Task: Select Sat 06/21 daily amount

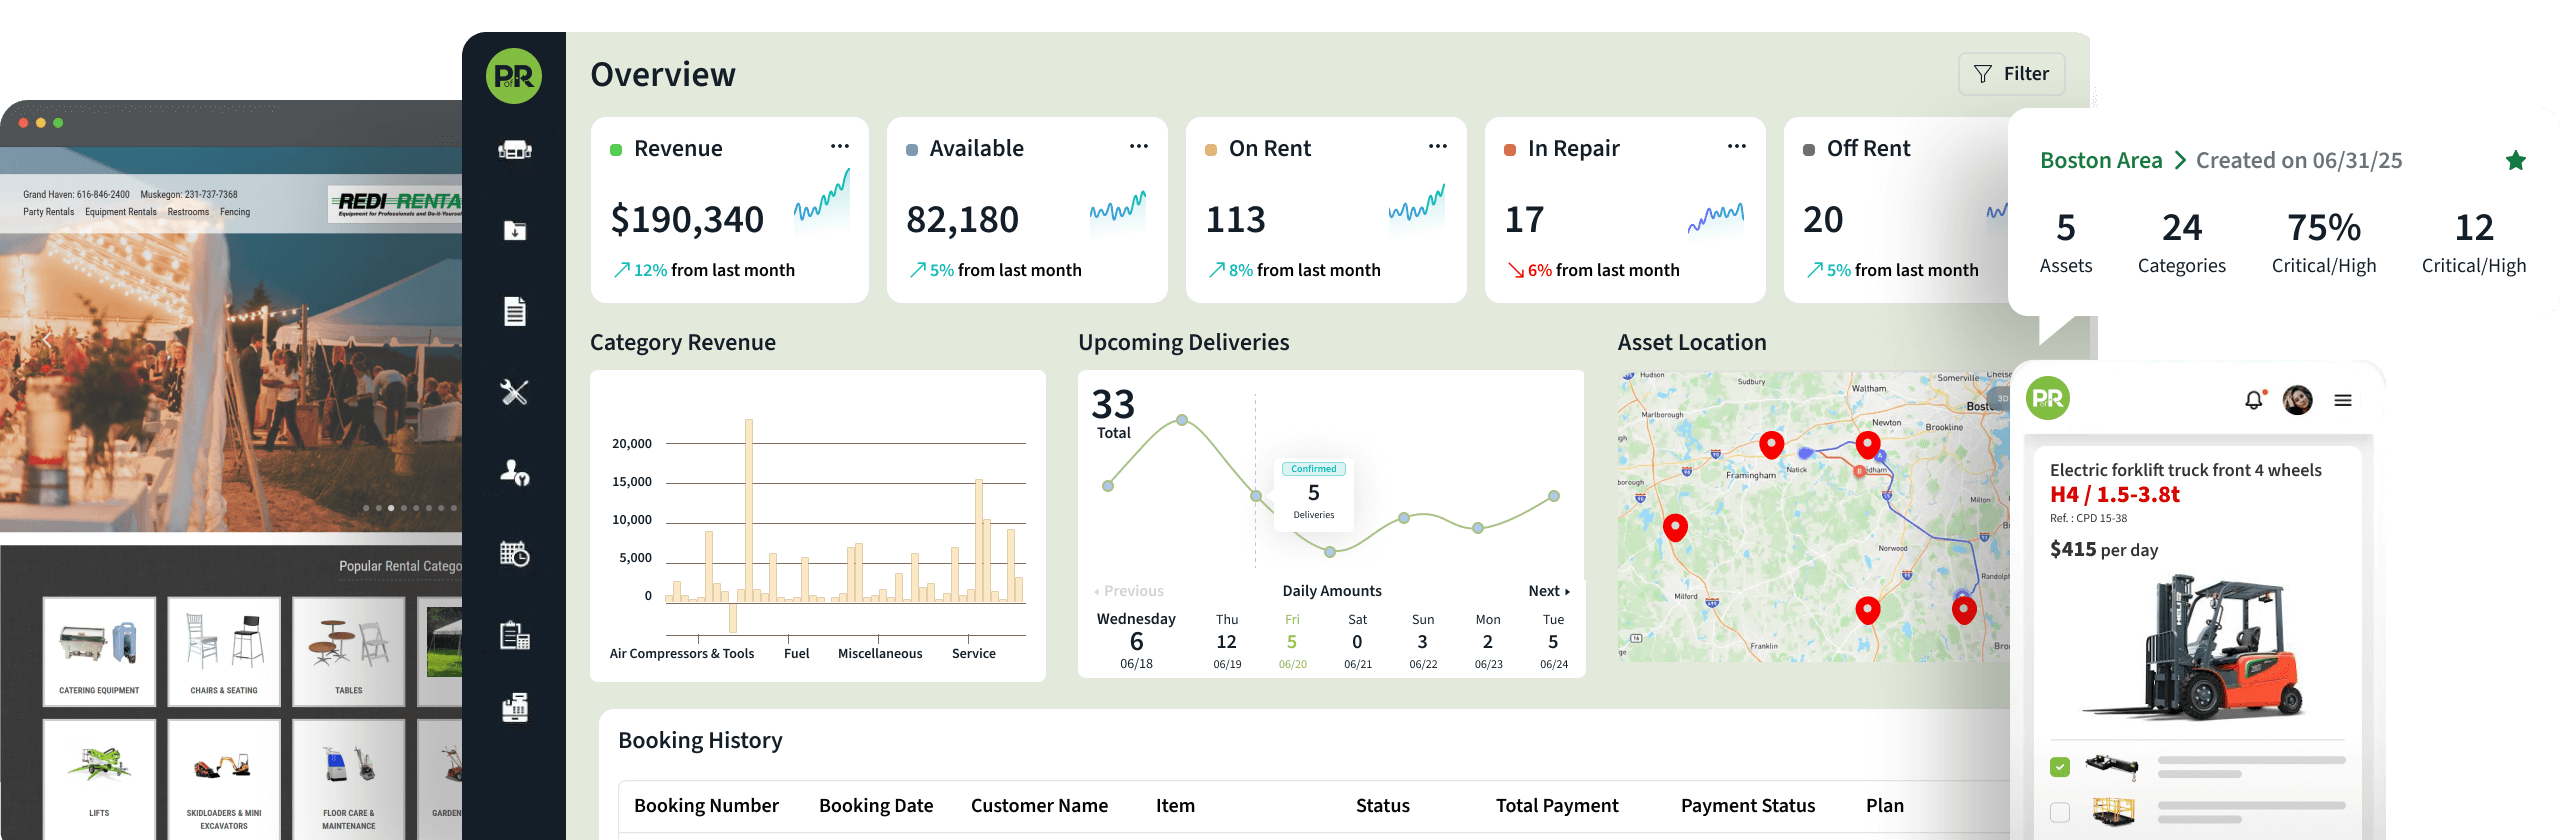Action: coord(1357,642)
